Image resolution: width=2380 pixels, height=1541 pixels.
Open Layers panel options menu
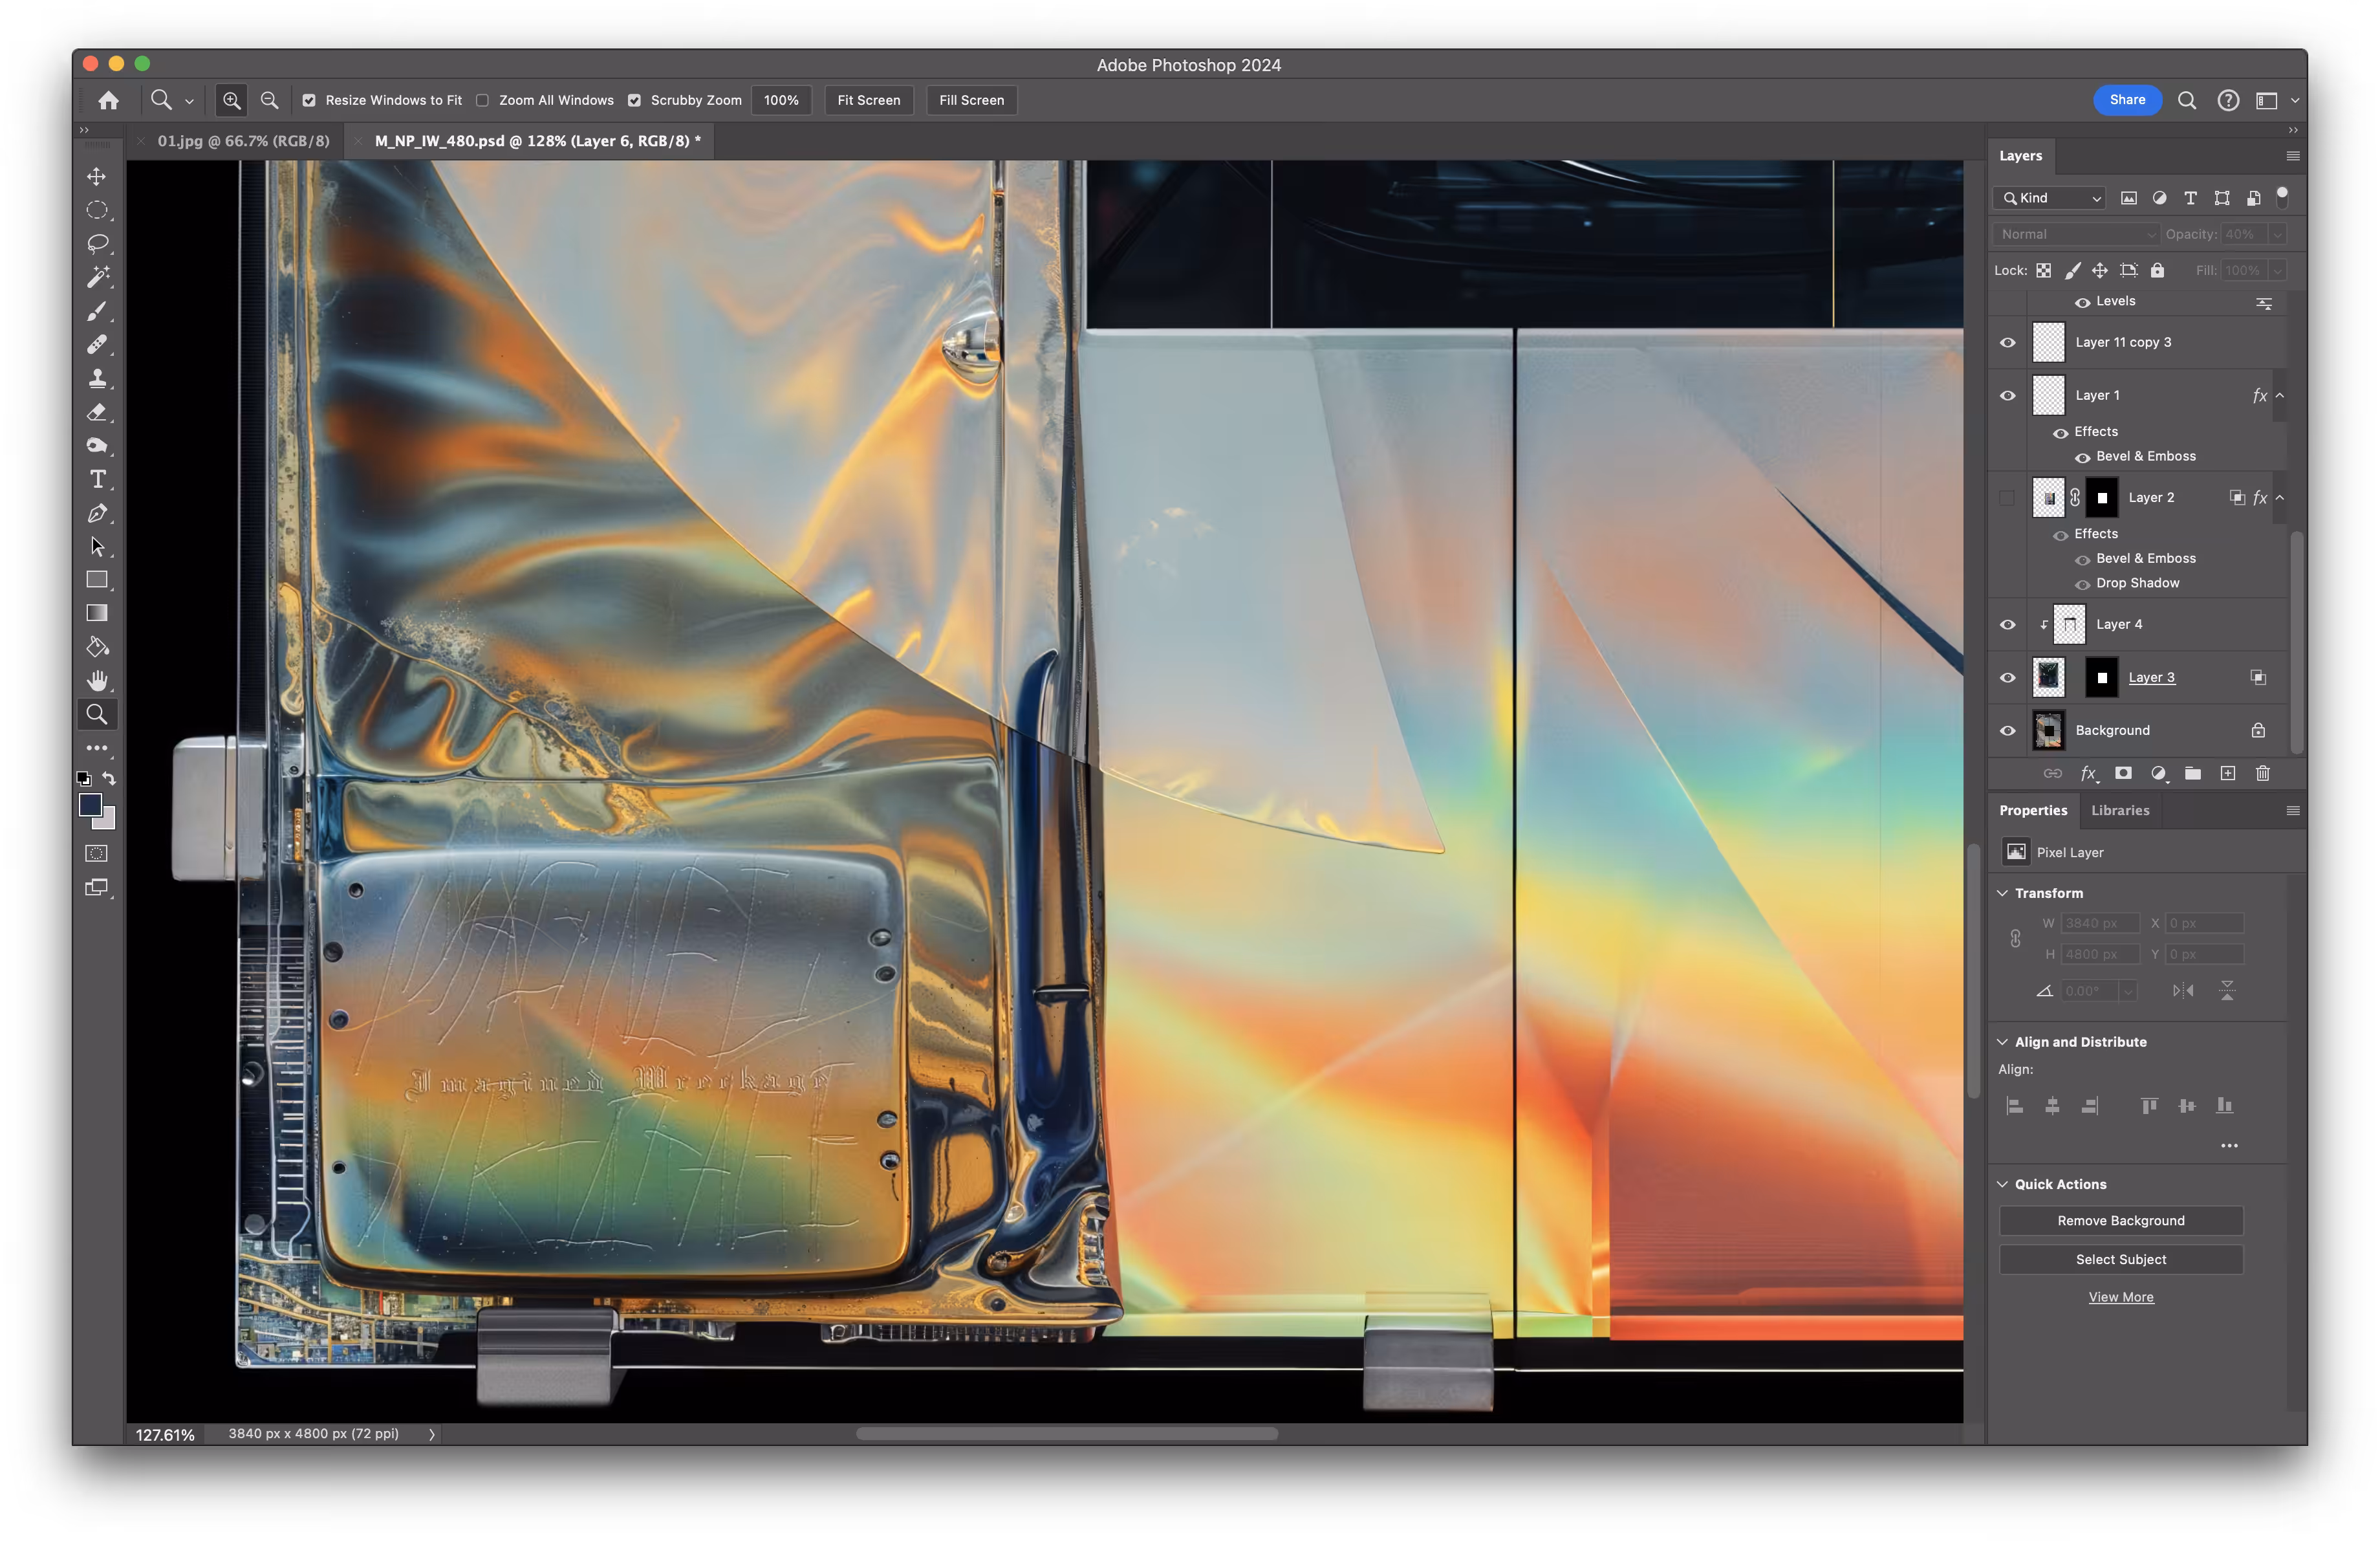pyautogui.click(x=2293, y=156)
